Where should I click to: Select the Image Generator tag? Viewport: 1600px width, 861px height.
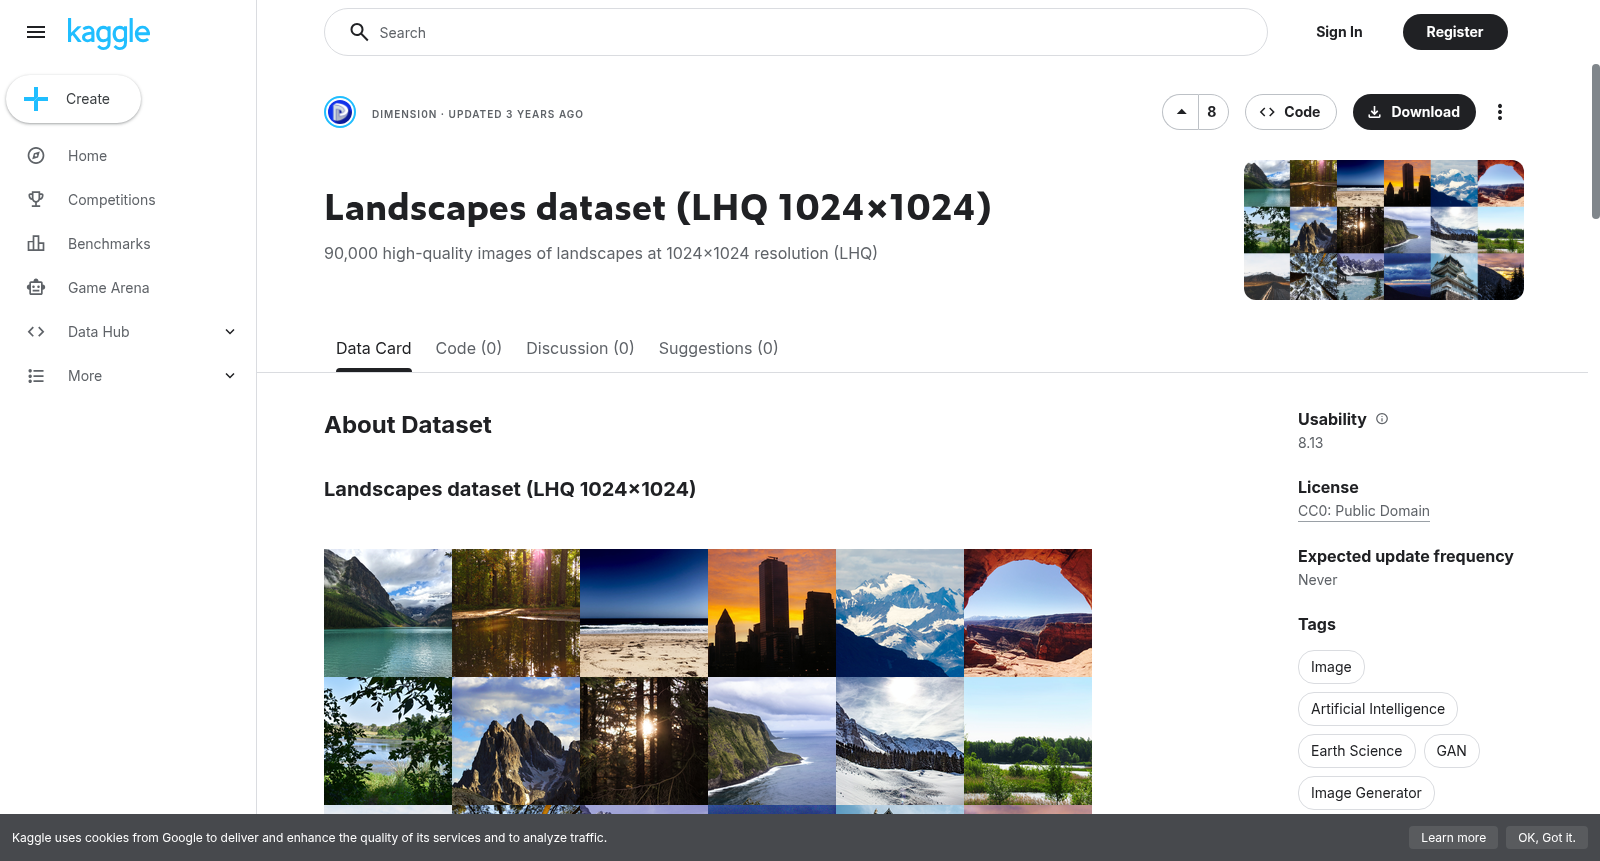[1366, 793]
